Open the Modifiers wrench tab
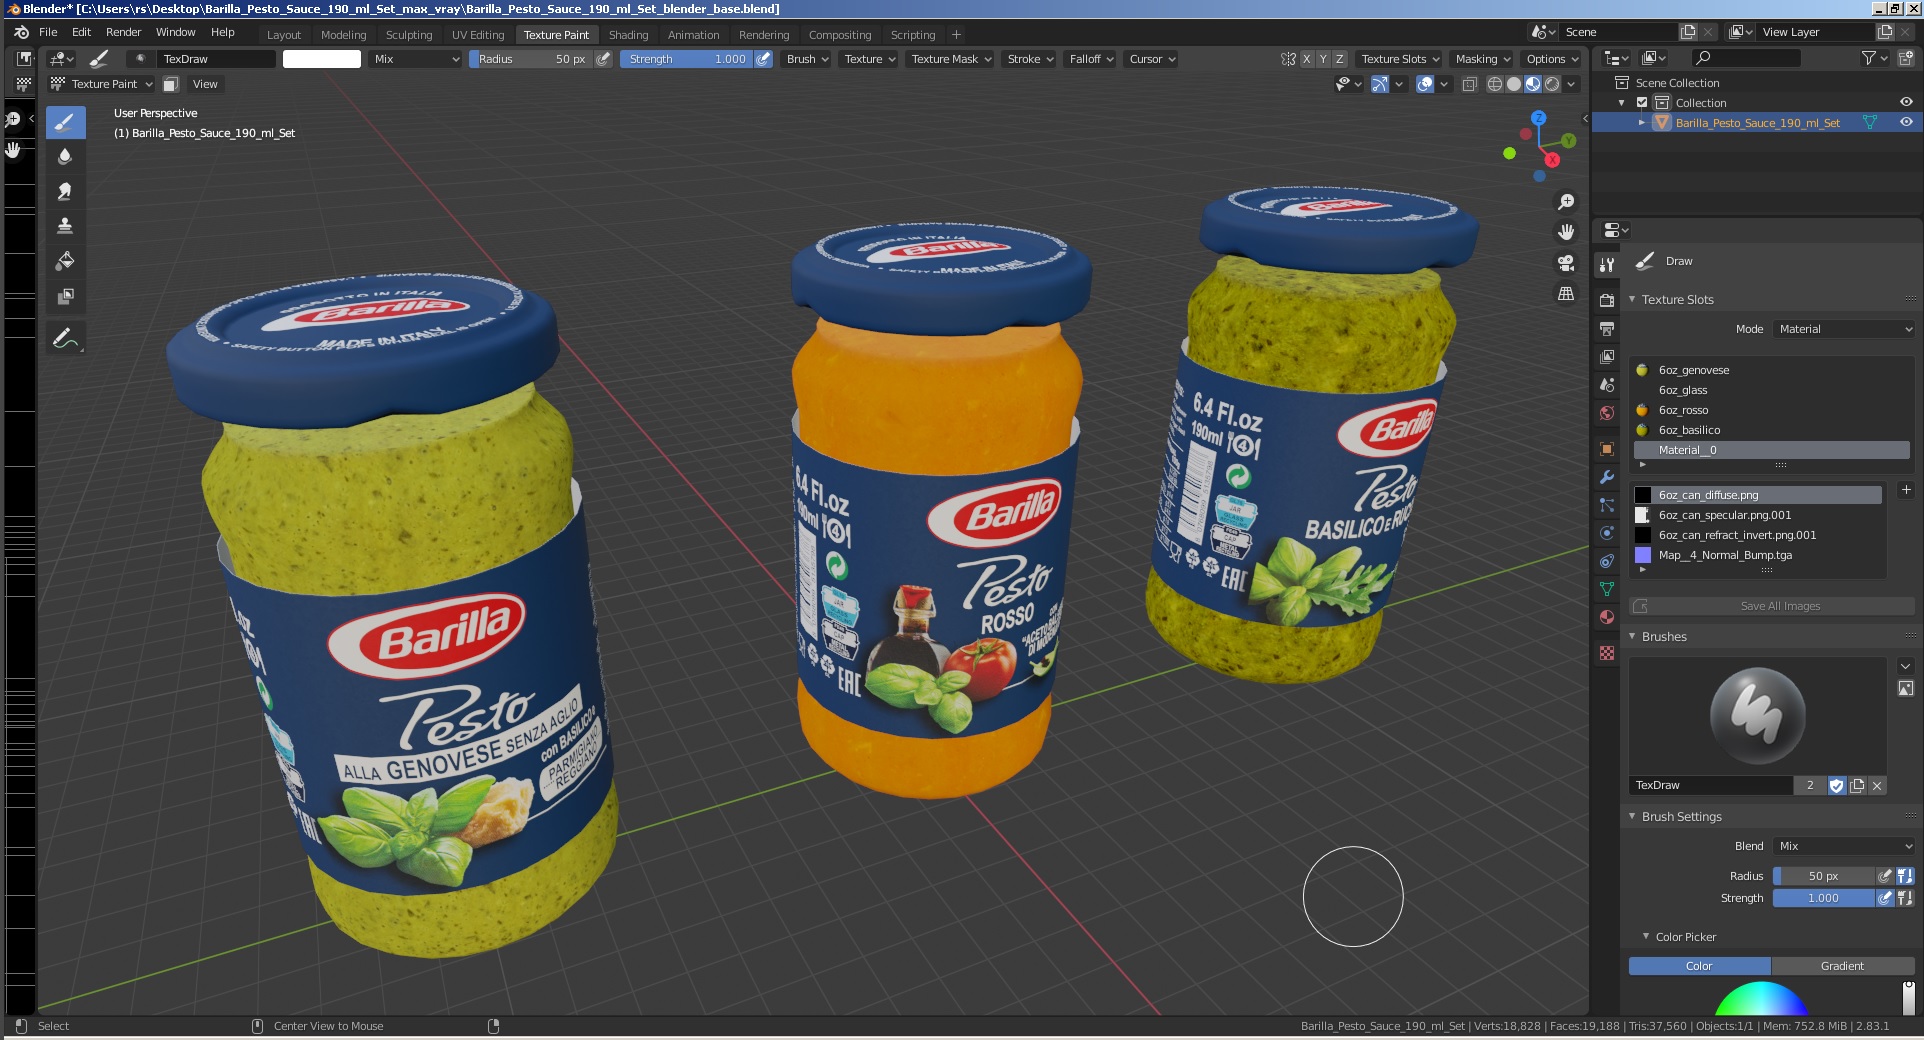The height and width of the screenshot is (1040, 1924). tap(1607, 477)
